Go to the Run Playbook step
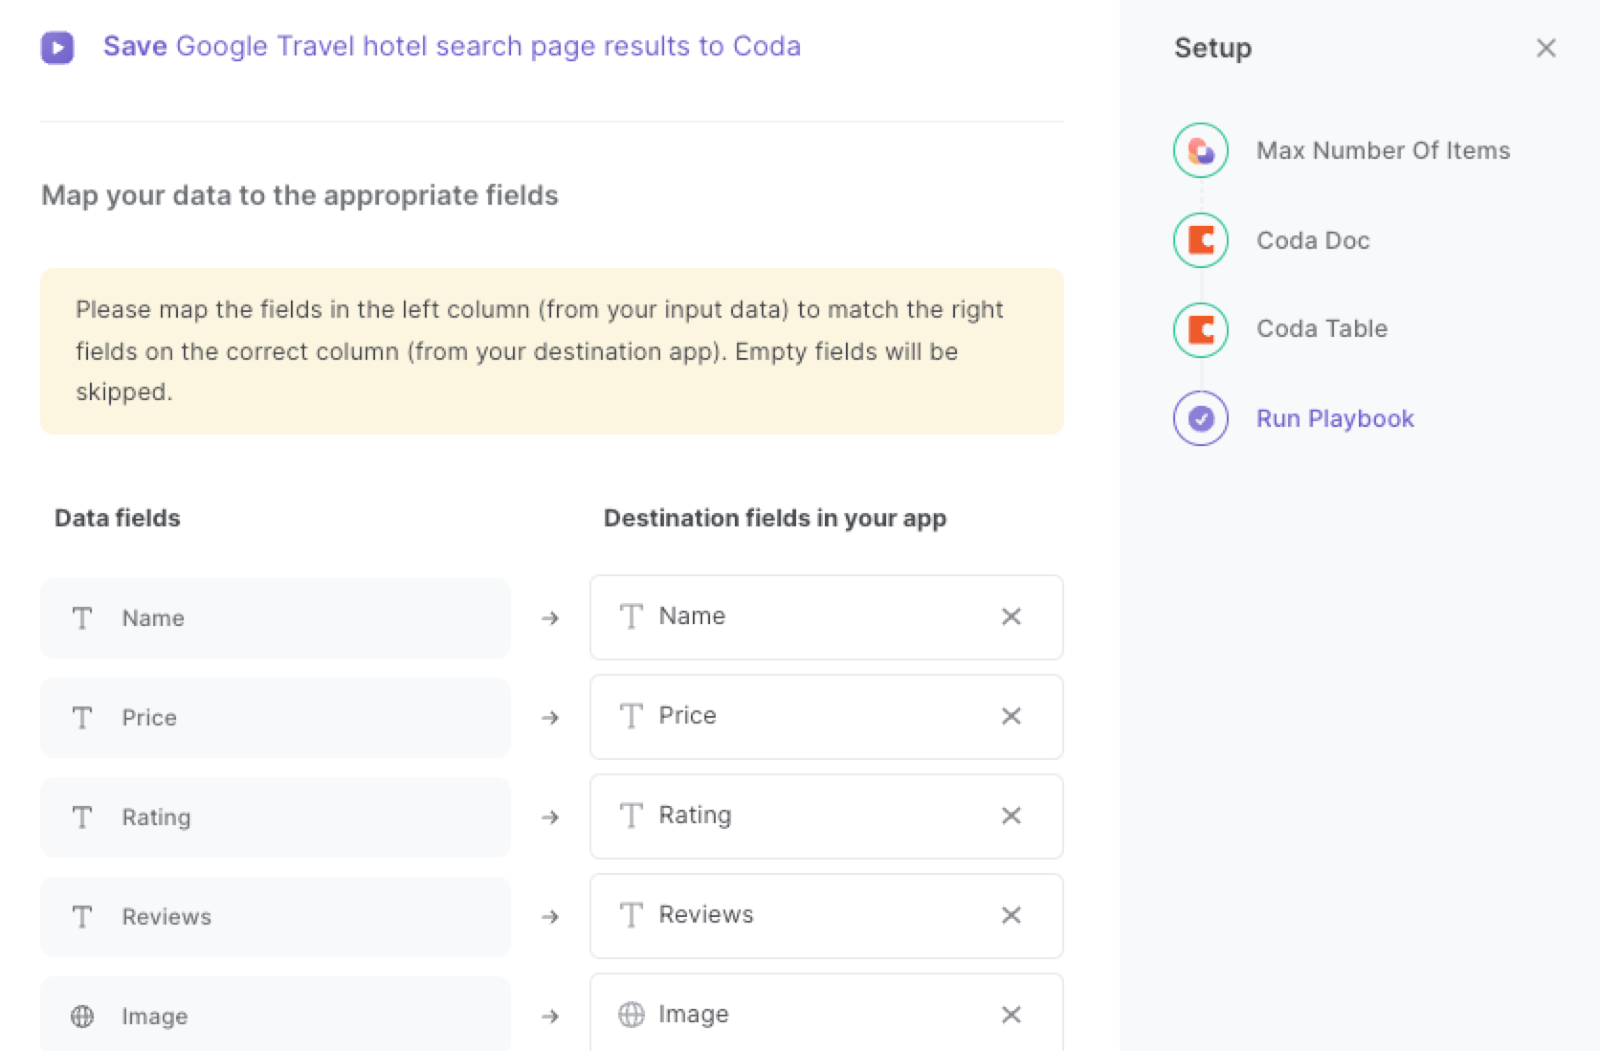 tap(1335, 418)
